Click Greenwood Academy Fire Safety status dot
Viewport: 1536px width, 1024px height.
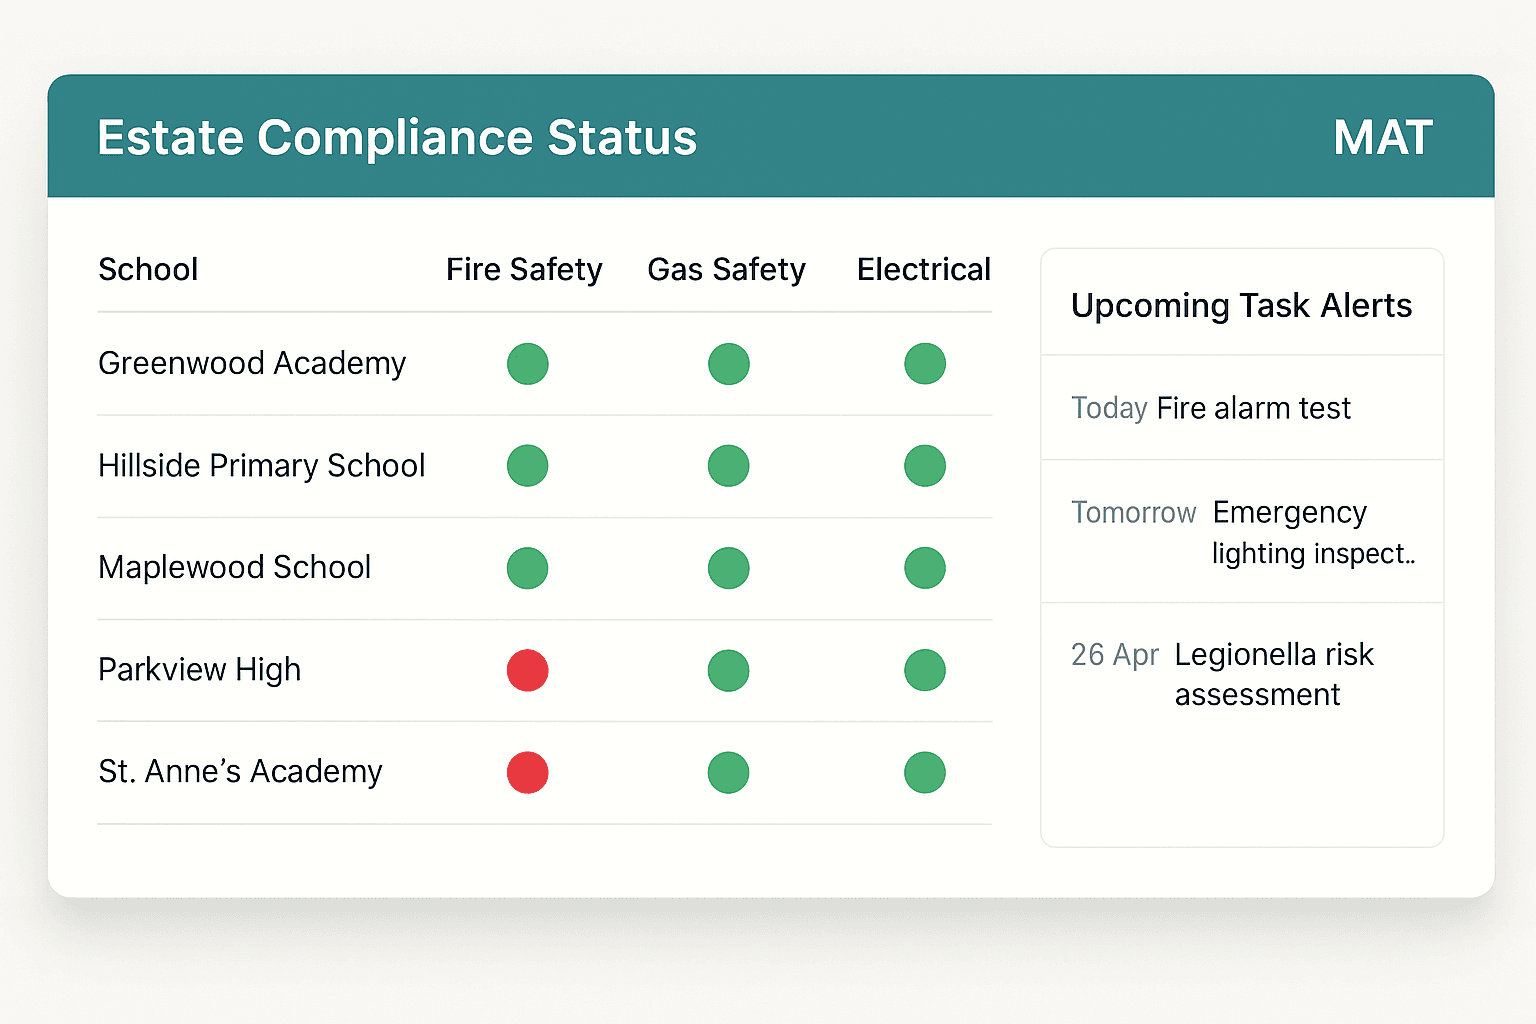pyautogui.click(x=527, y=364)
